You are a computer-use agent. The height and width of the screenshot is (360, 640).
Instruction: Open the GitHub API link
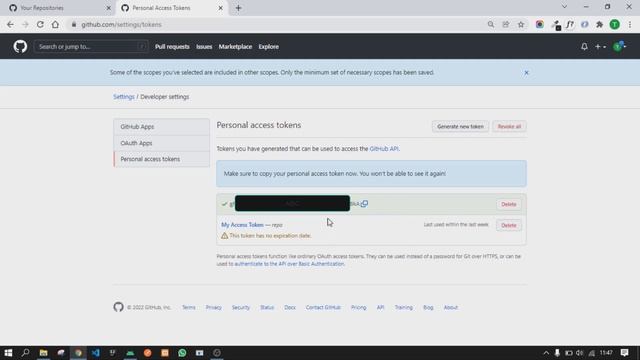384,149
